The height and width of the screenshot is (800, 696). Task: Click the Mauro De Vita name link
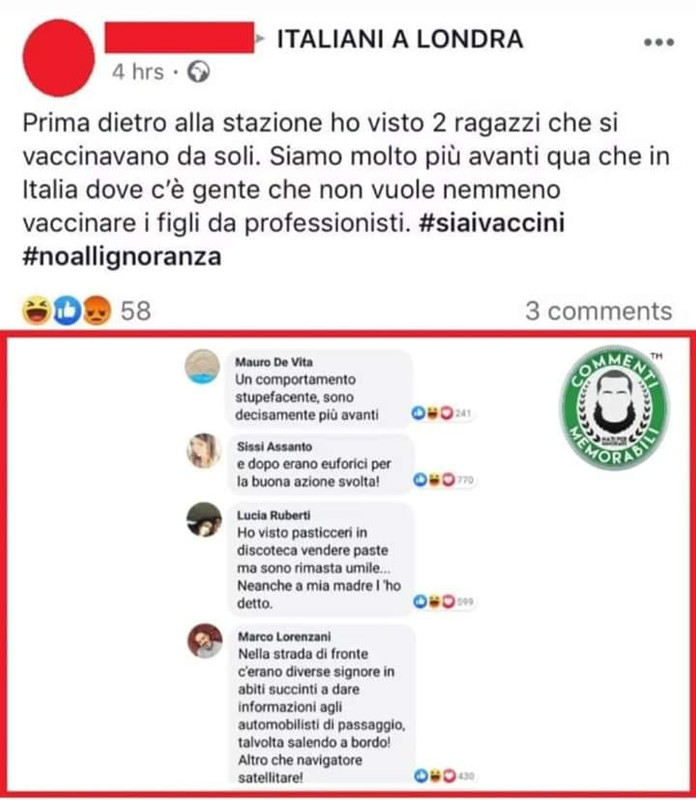(274, 362)
